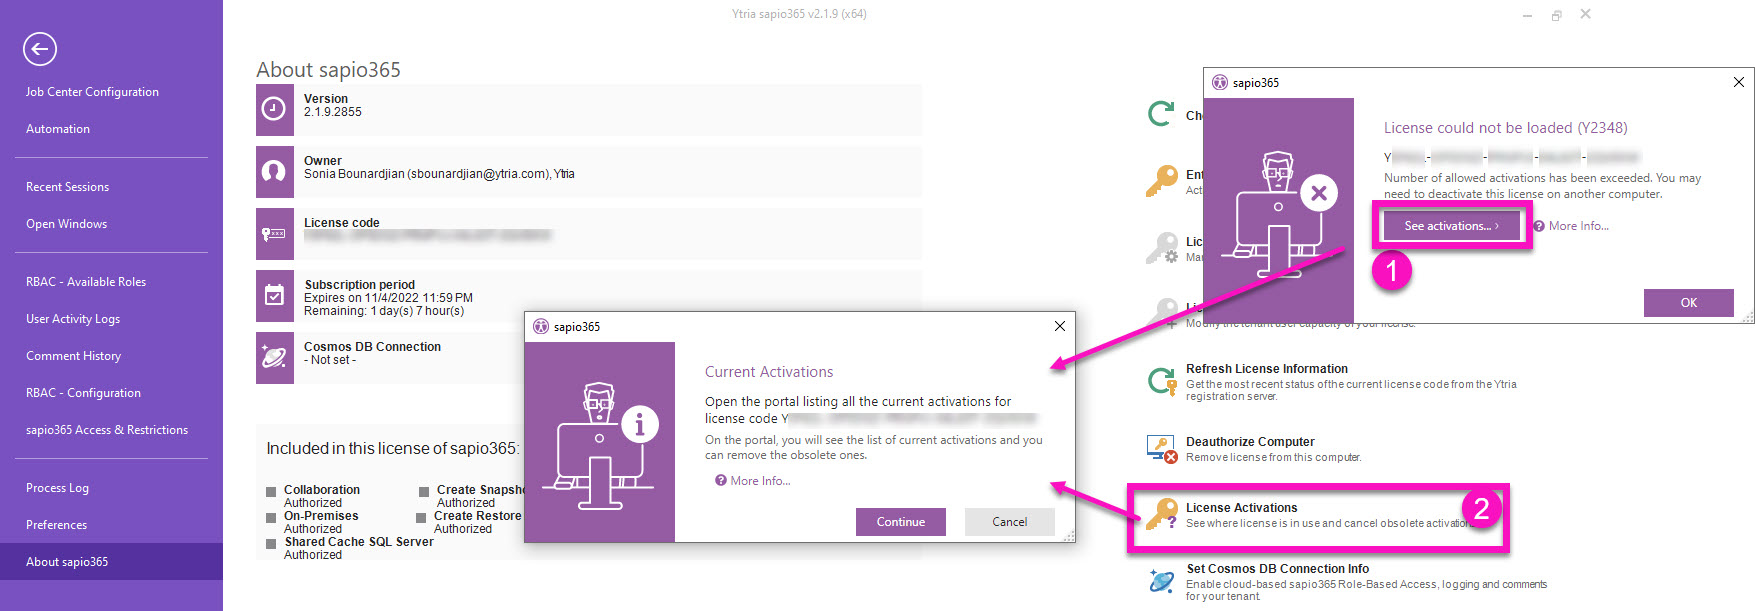Open Automation in the sidebar

pos(58,129)
